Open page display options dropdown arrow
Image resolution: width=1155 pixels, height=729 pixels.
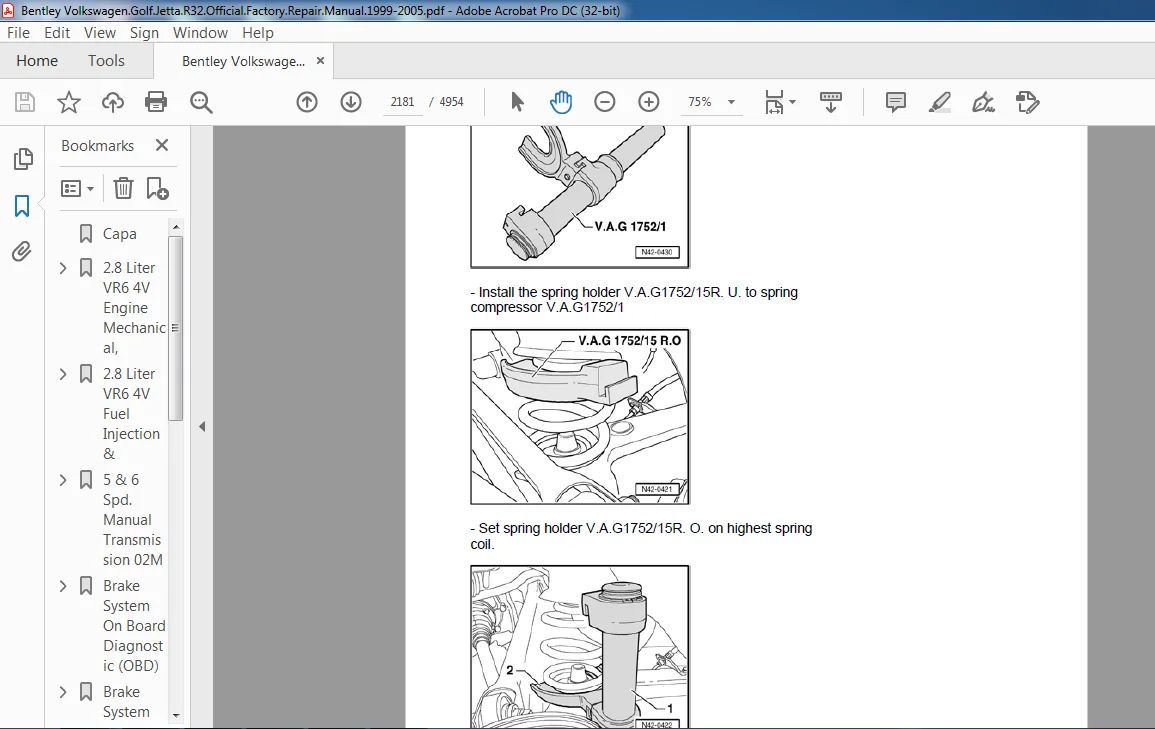pyautogui.click(x=793, y=102)
